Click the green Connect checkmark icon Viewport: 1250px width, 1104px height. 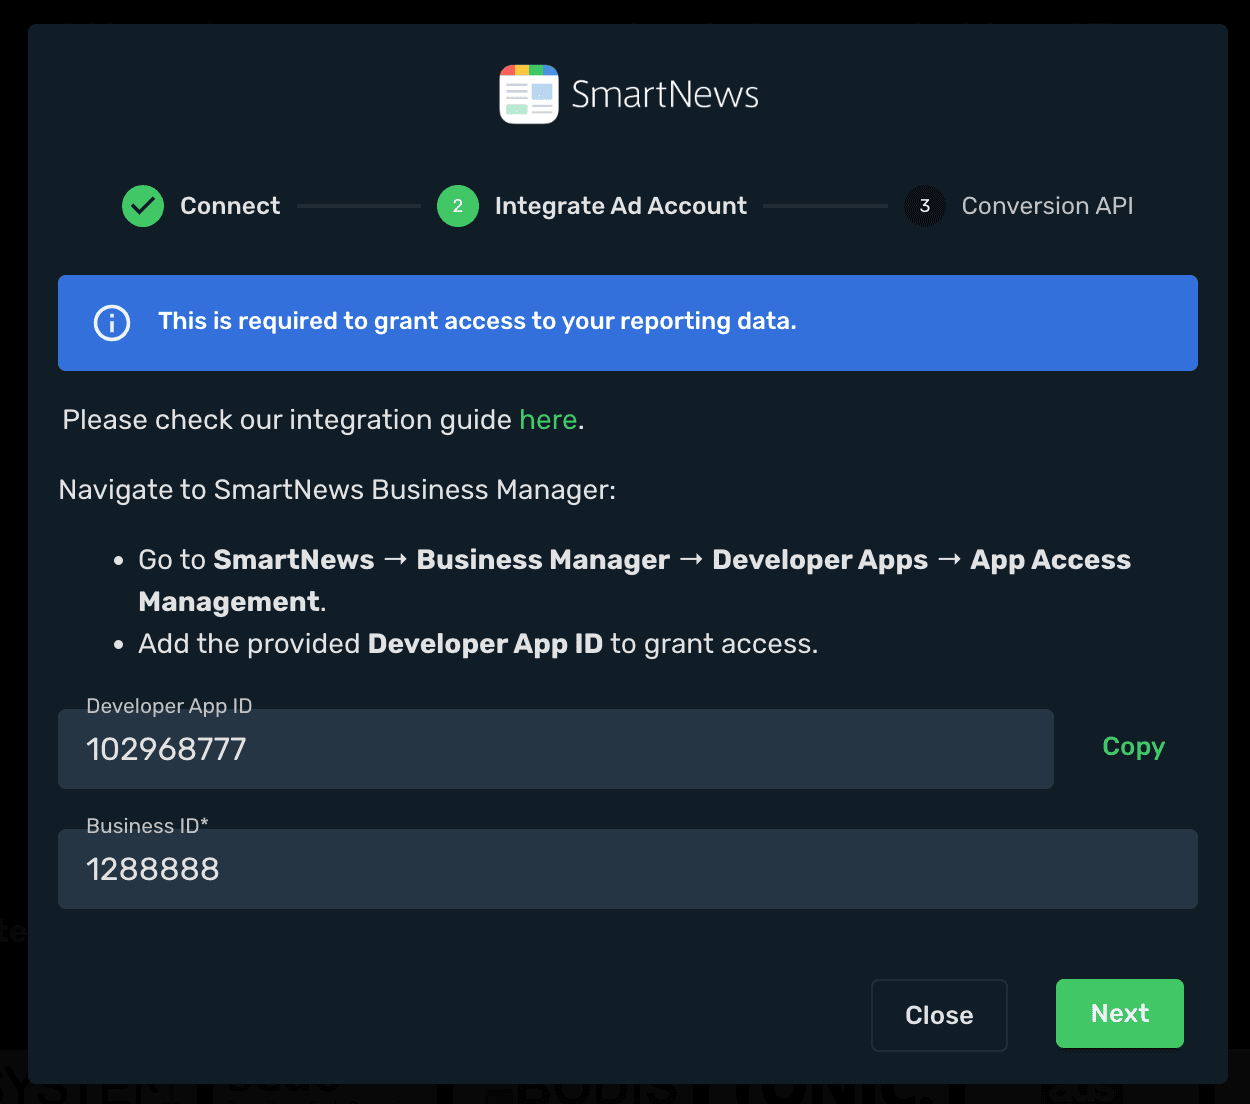pos(143,206)
